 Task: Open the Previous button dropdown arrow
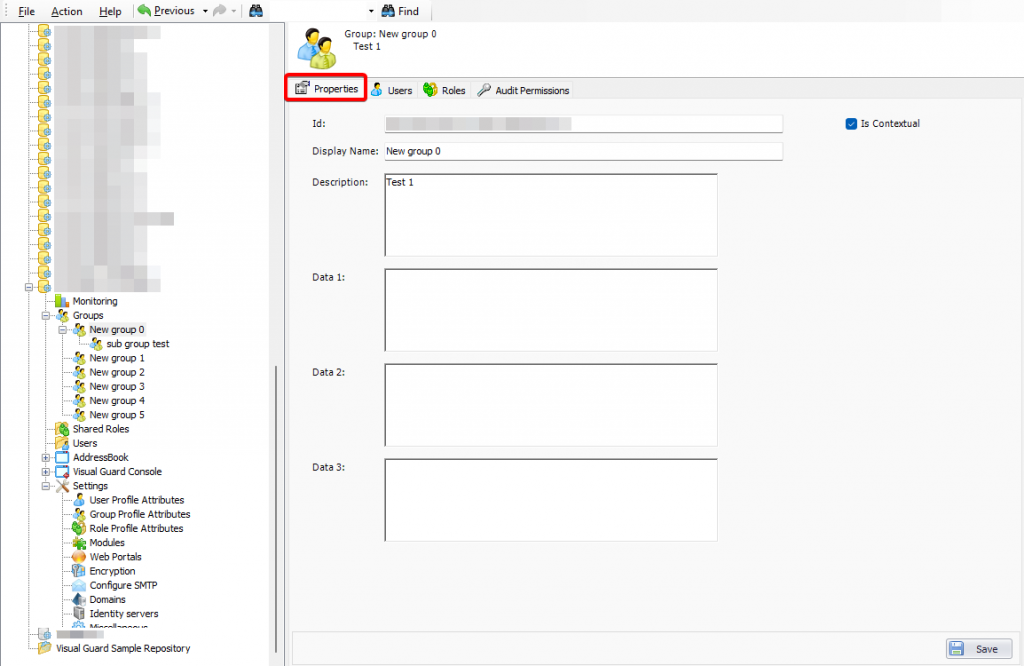204,11
